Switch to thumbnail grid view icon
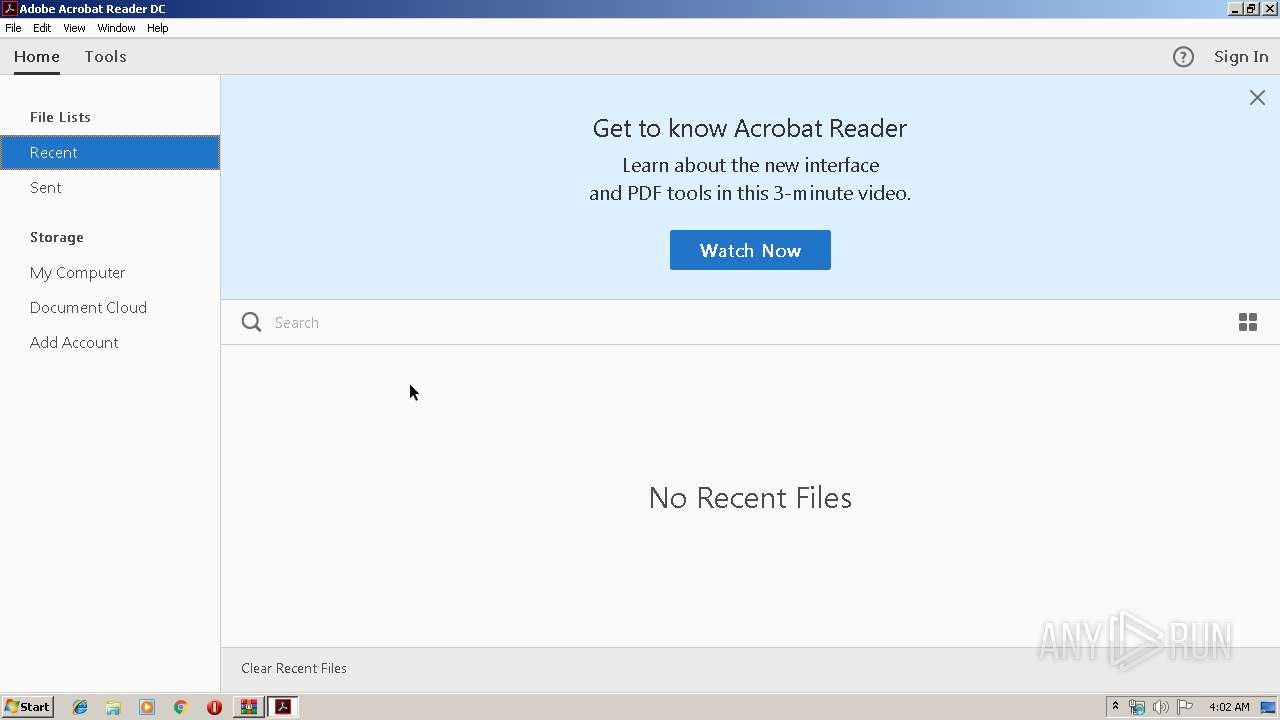 [x=1248, y=322]
